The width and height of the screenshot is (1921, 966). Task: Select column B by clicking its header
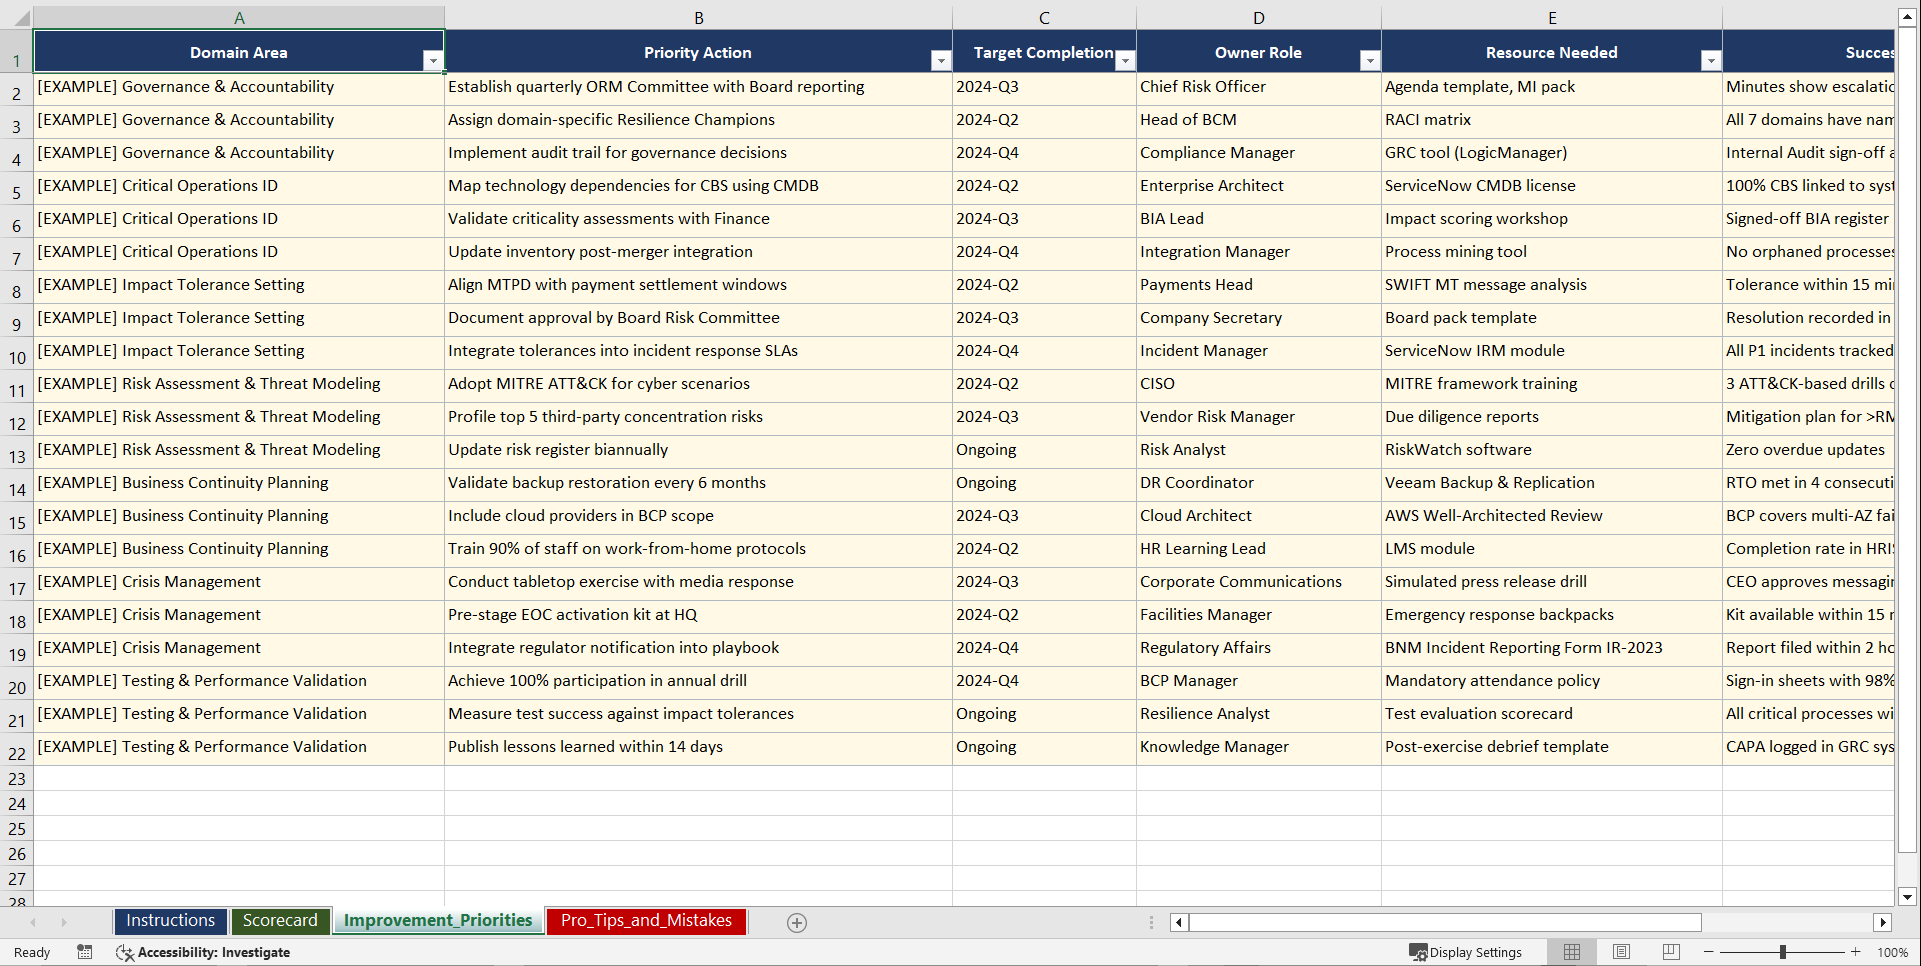tap(698, 17)
